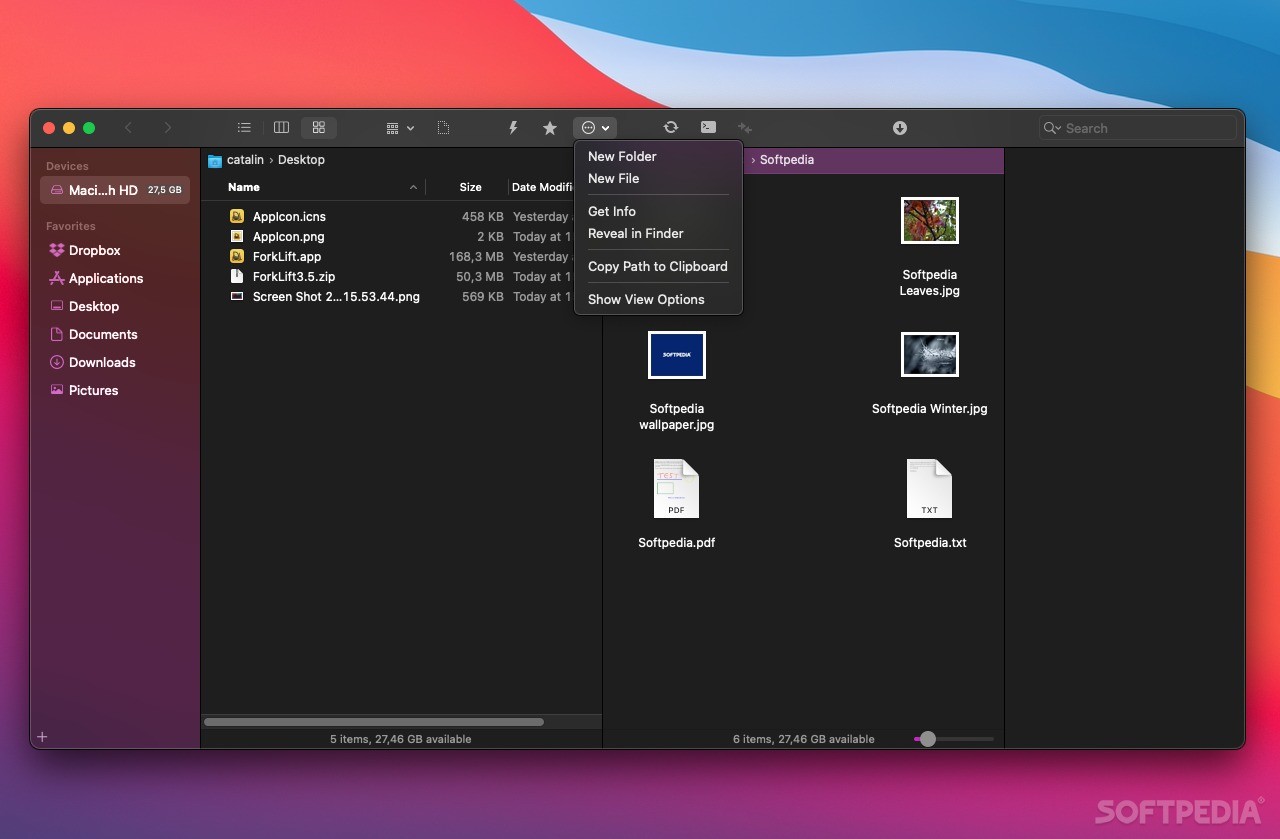Open the quick connect lightning icon
The image size is (1280, 839).
pos(513,128)
